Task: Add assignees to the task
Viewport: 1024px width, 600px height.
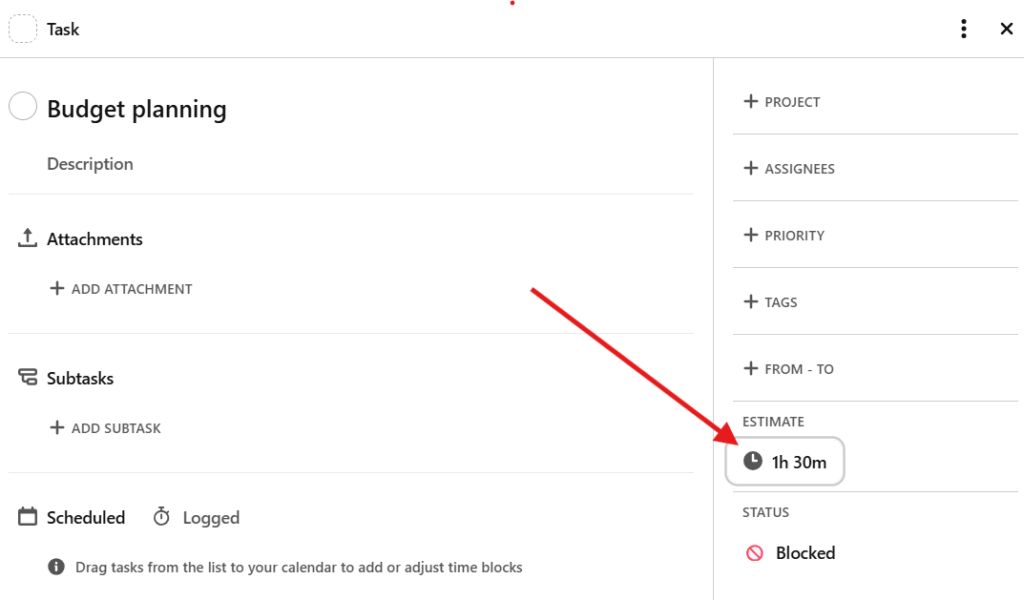Action: point(789,169)
